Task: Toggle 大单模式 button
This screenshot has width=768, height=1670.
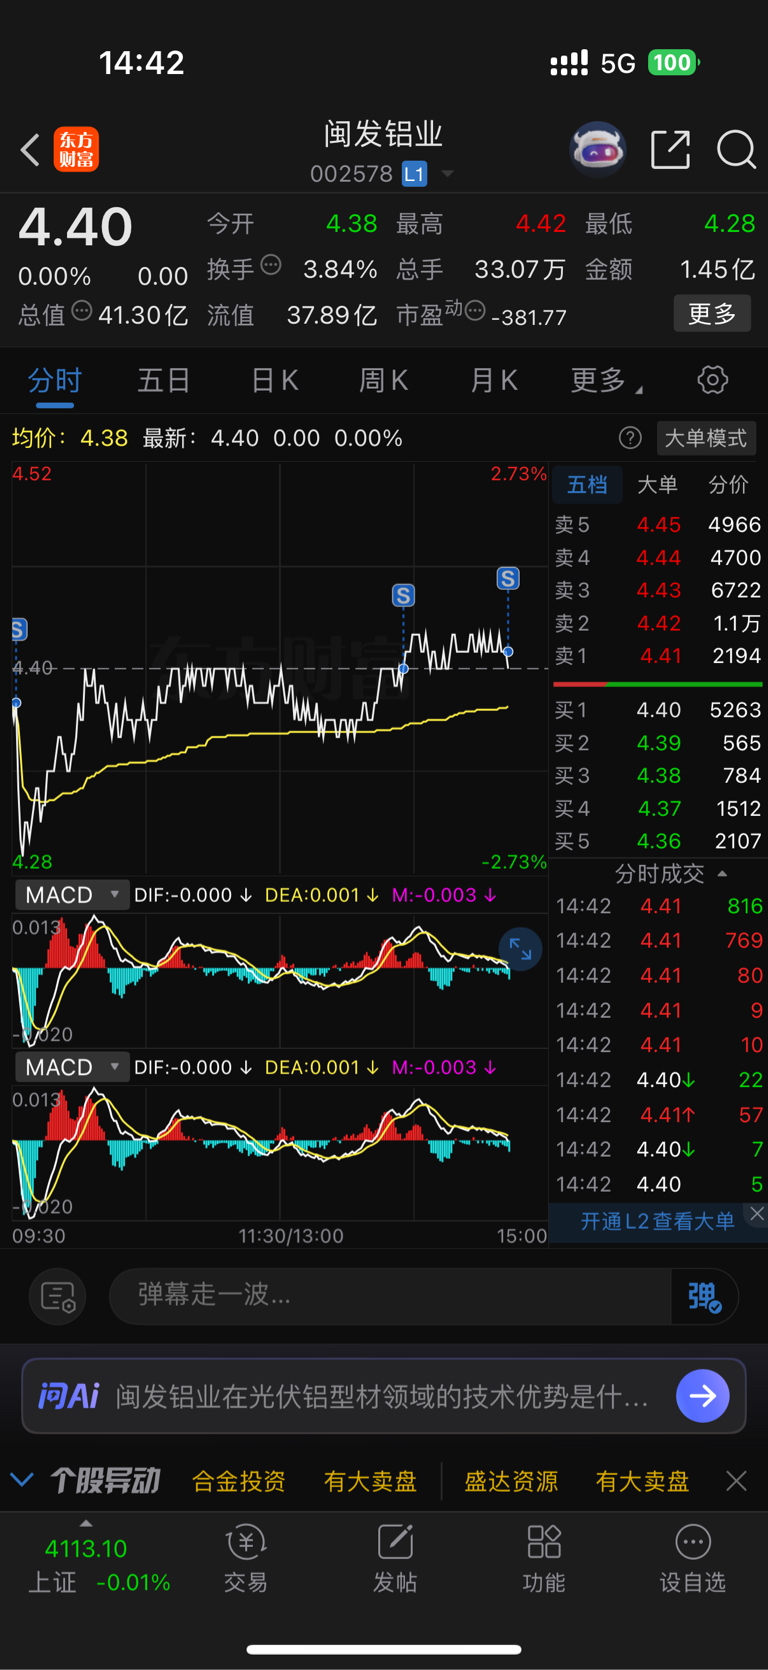Action: click(x=706, y=438)
